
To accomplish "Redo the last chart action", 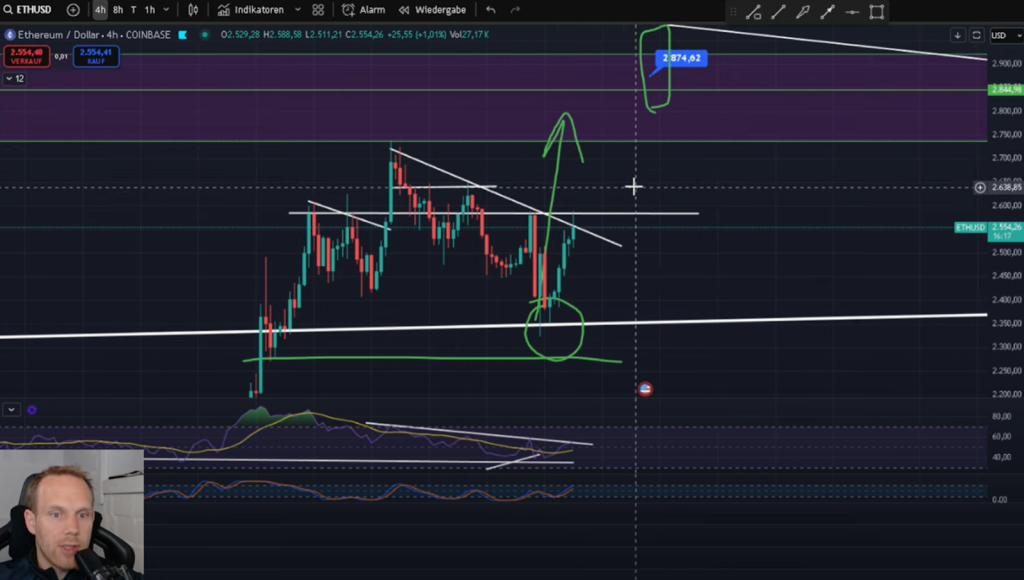I will click(515, 10).
